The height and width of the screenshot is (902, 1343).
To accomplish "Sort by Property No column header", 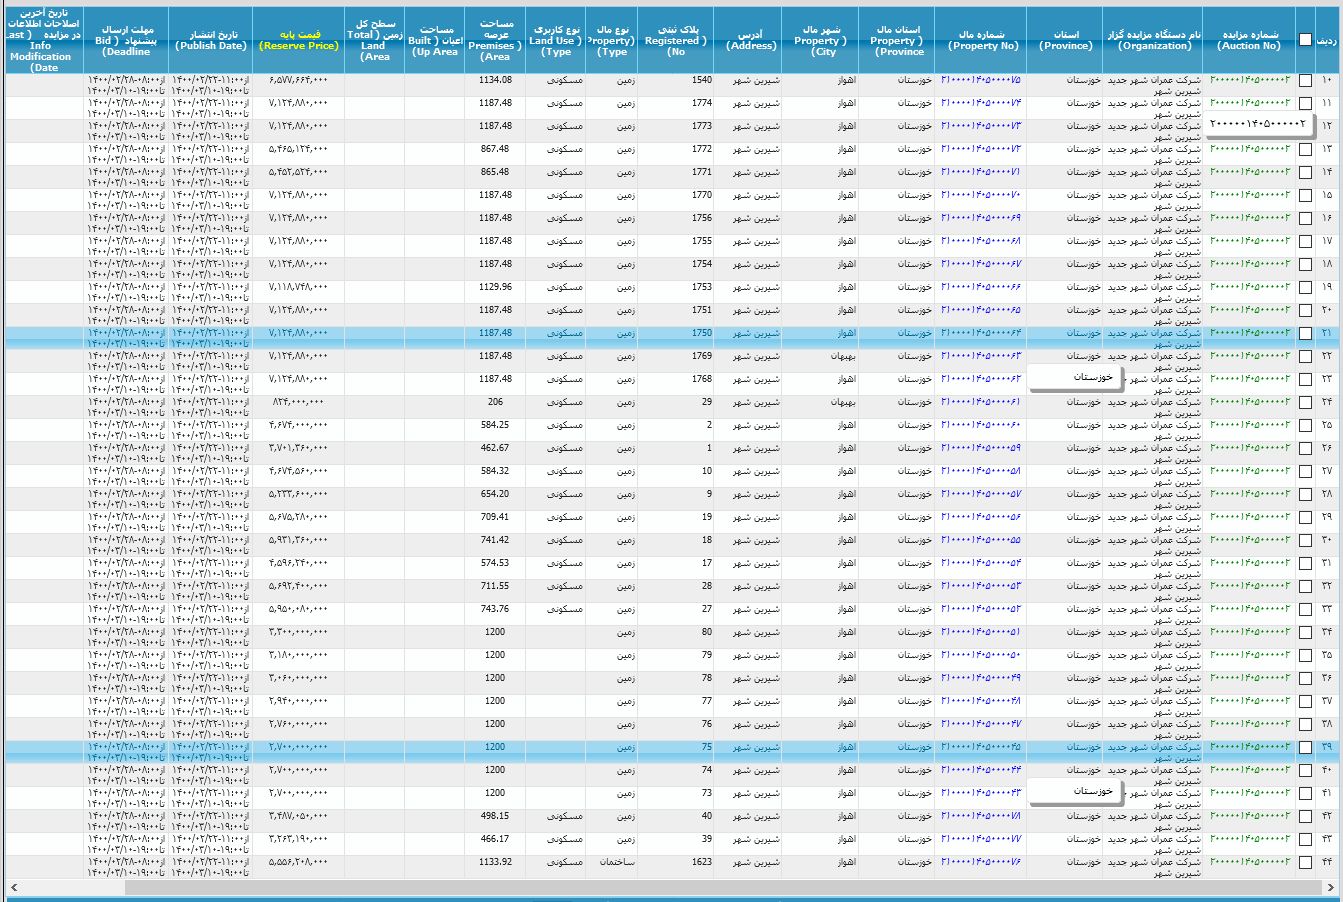I will tap(982, 40).
